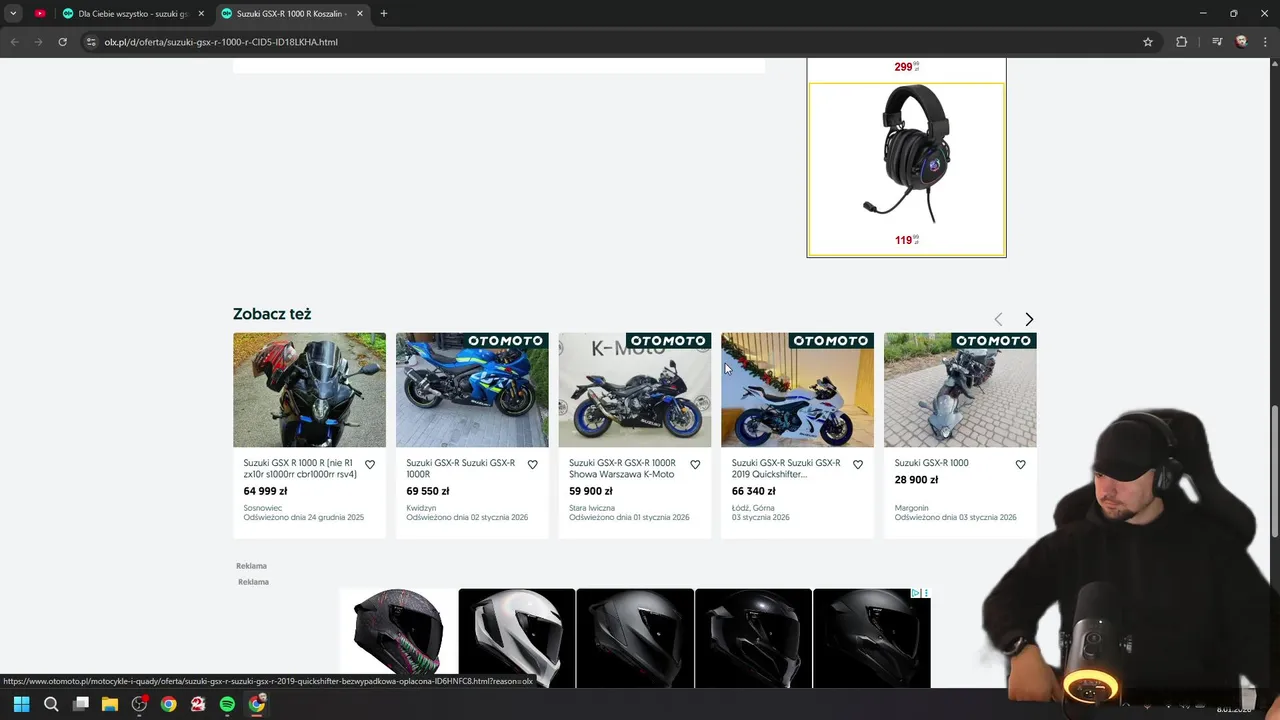1280x720 pixels.
Task: Open the red-helmet Suzuki GSX R photo
Action: (309, 390)
